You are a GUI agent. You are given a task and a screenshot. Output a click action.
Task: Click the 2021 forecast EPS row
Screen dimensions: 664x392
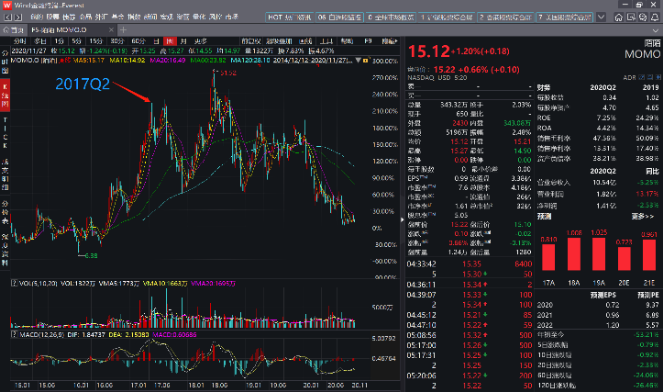[598, 315]
